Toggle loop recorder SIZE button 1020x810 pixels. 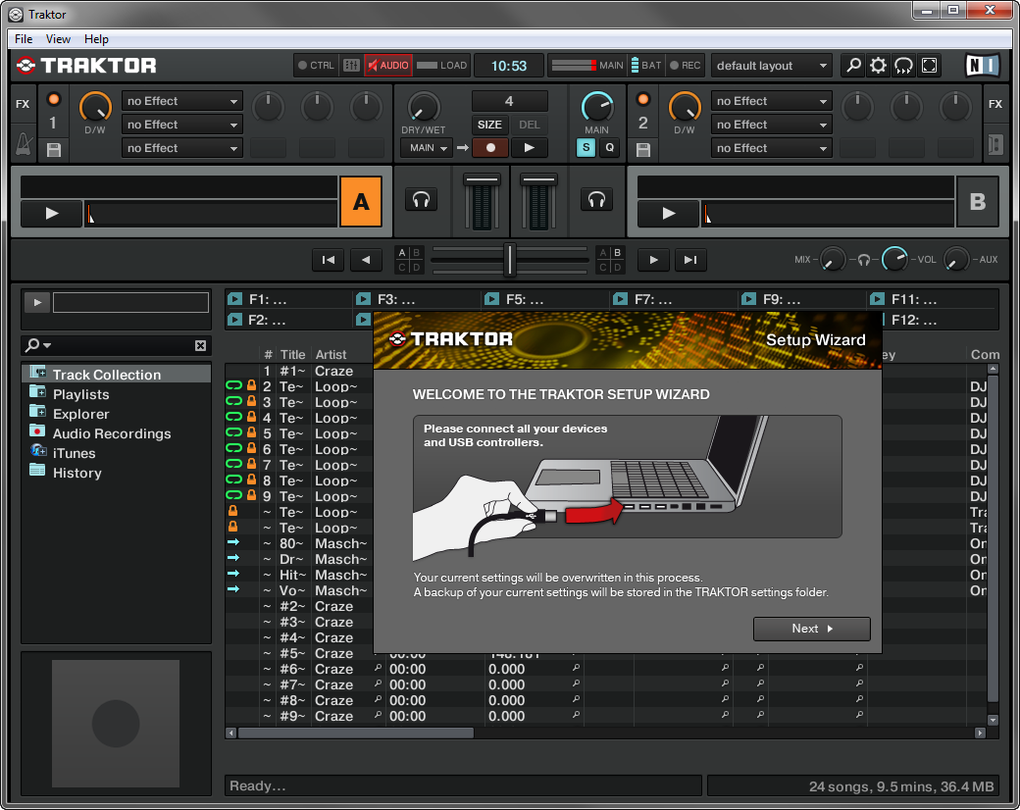point(489,124)
